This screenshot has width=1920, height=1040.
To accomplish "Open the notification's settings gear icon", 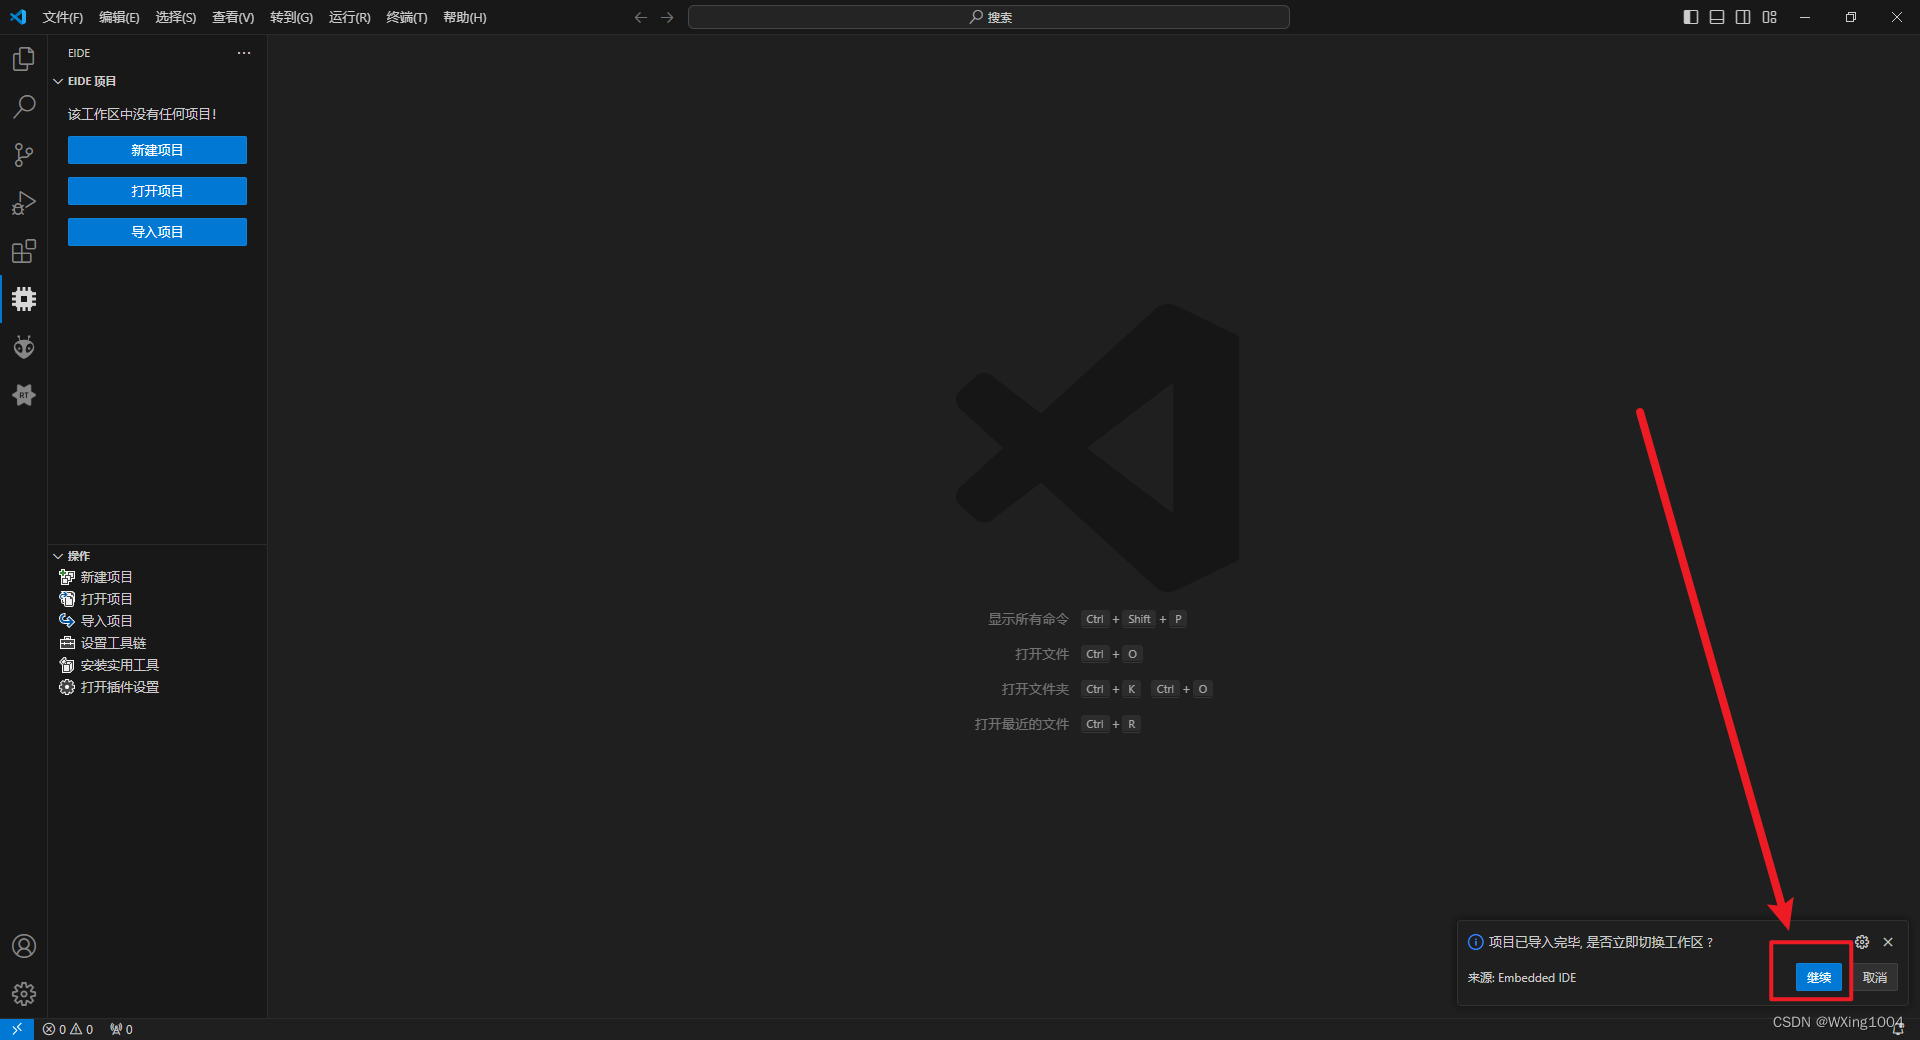I will click(x=1861, y=942).
